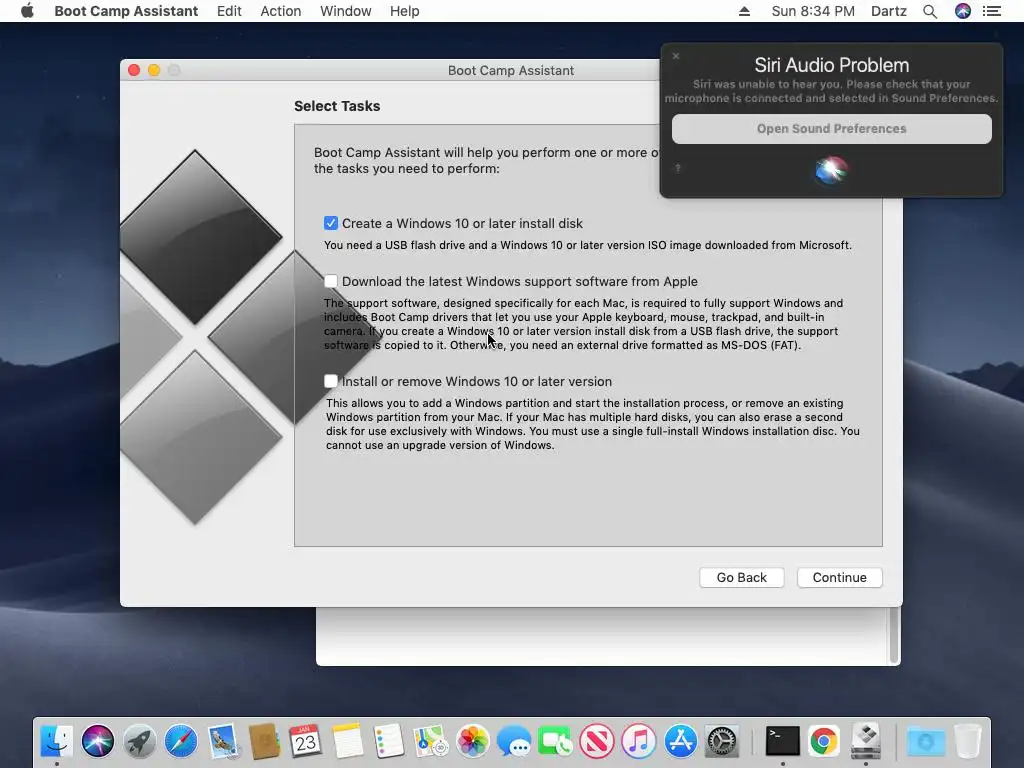Open the Action menu
This screenshot has width=1024, height=768.
pyautogui.click(x=281, y=11)
